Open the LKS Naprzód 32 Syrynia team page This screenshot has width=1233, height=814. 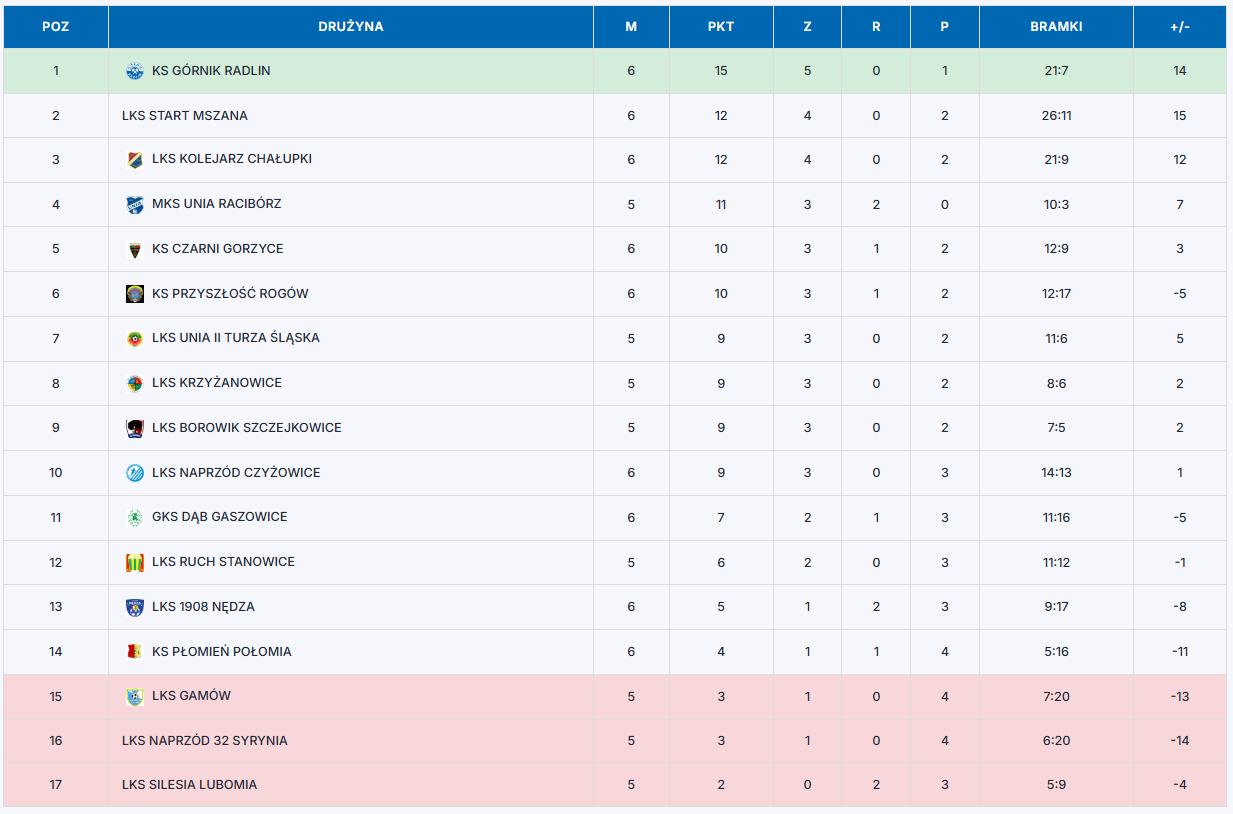point(205,741)
